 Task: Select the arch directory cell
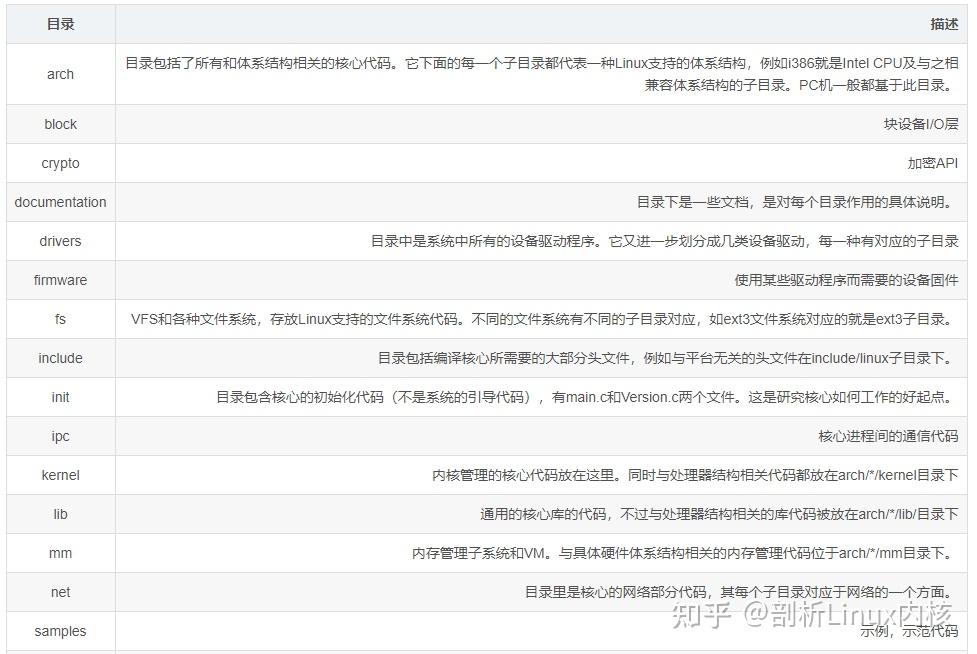60,74
